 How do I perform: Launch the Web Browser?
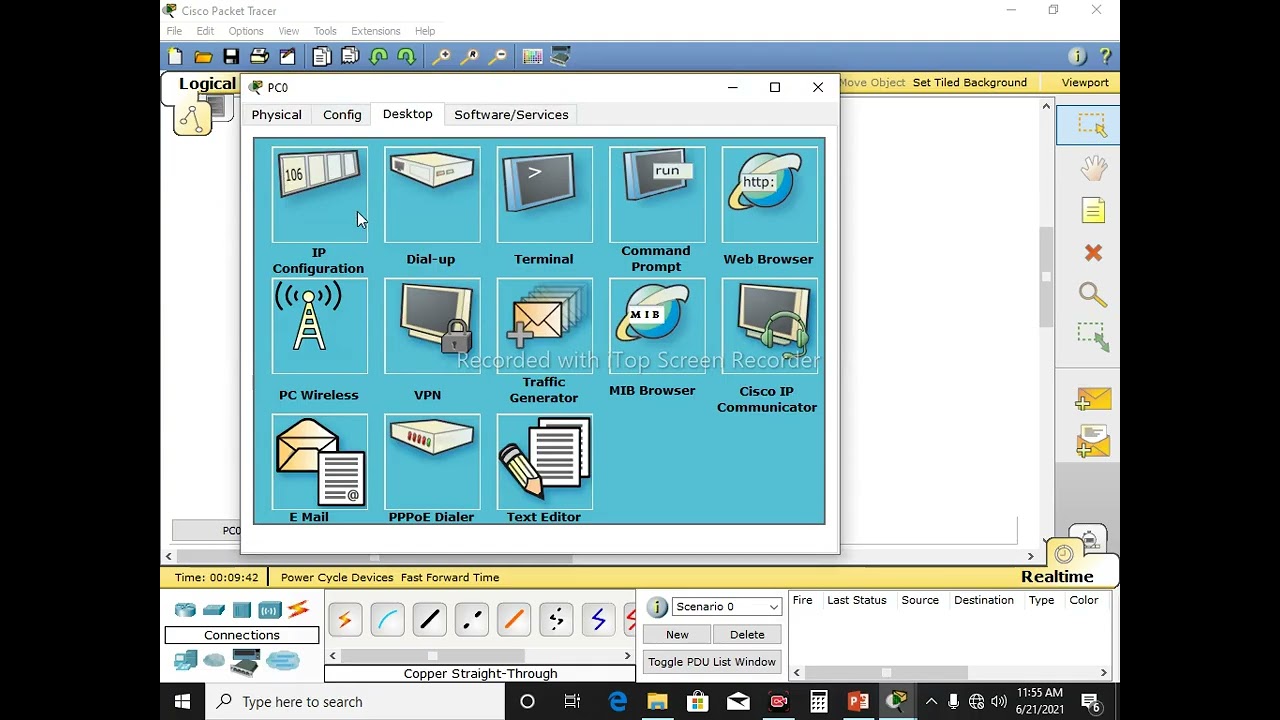pyautogui.click(x=769, y=195)
